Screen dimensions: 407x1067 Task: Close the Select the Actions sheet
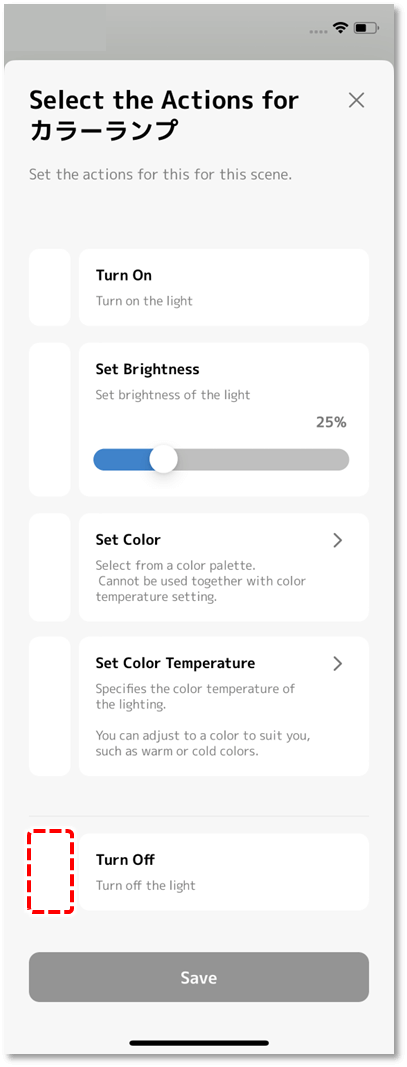click(356, 101)
